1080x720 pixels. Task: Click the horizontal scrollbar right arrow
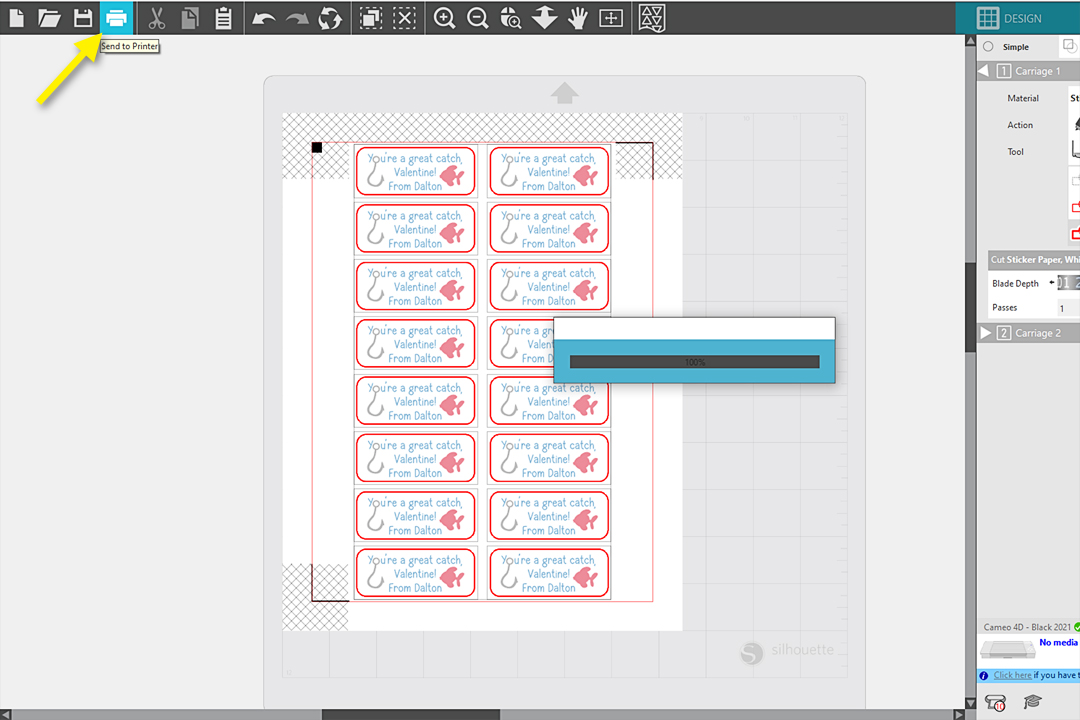pos(959,714)
